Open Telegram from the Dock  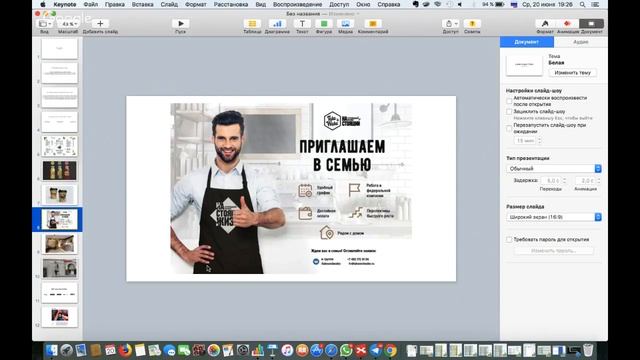click(376, 350)
